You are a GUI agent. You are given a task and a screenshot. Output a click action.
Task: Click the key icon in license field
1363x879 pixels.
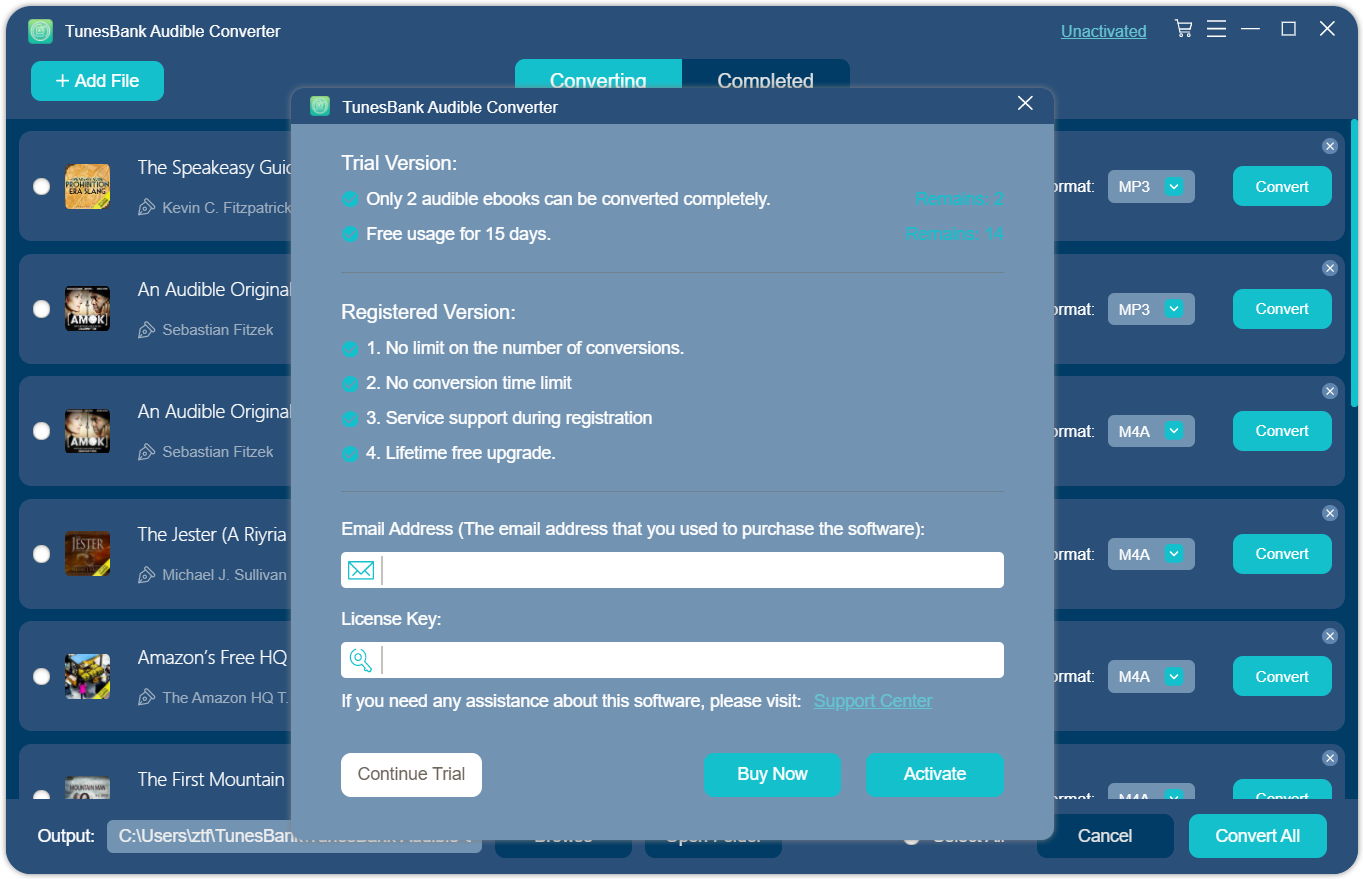click(x=361, y=660)
